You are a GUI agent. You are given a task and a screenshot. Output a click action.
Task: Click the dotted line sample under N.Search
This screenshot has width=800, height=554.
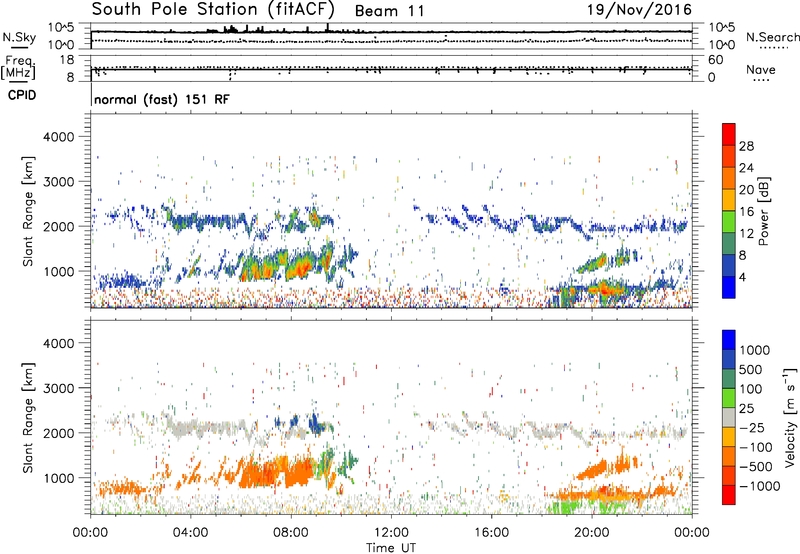(x=774, y=48)
